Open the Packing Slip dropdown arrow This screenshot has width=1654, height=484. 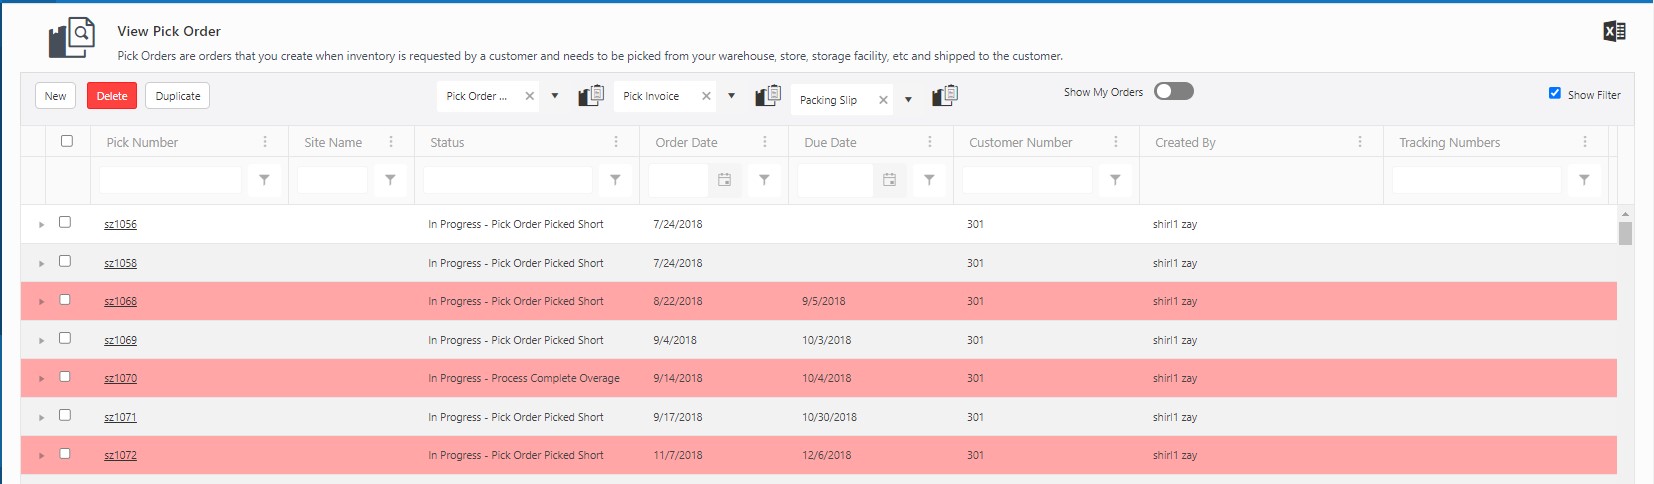click(908, 100)
